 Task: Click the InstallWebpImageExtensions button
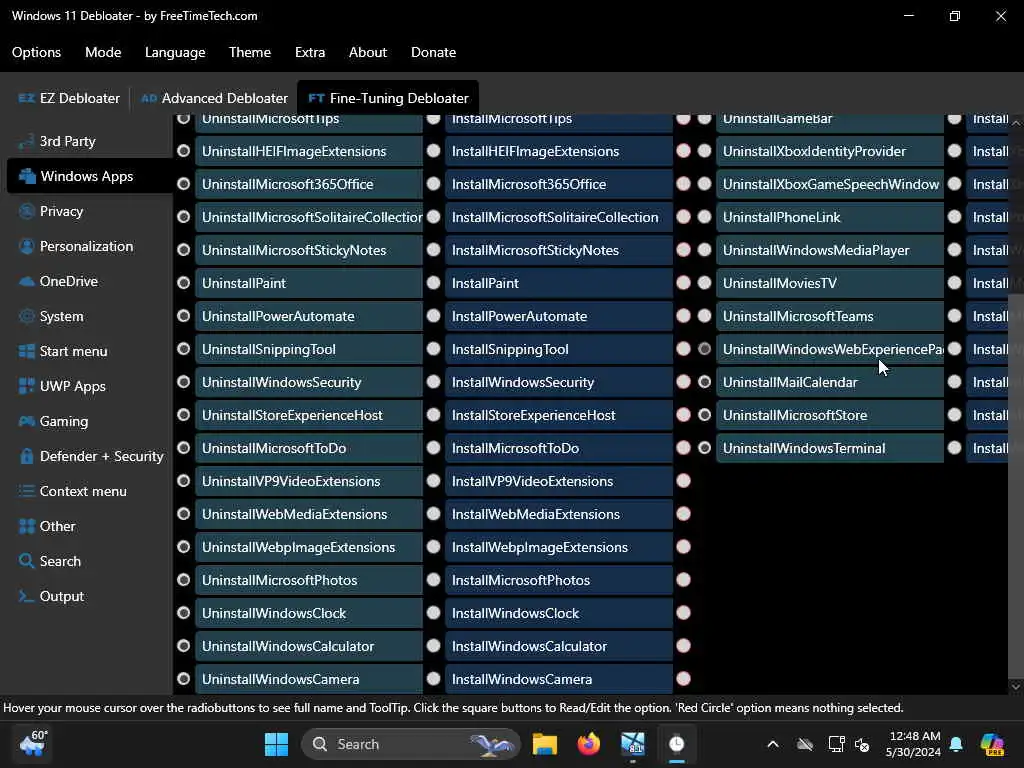559,547
